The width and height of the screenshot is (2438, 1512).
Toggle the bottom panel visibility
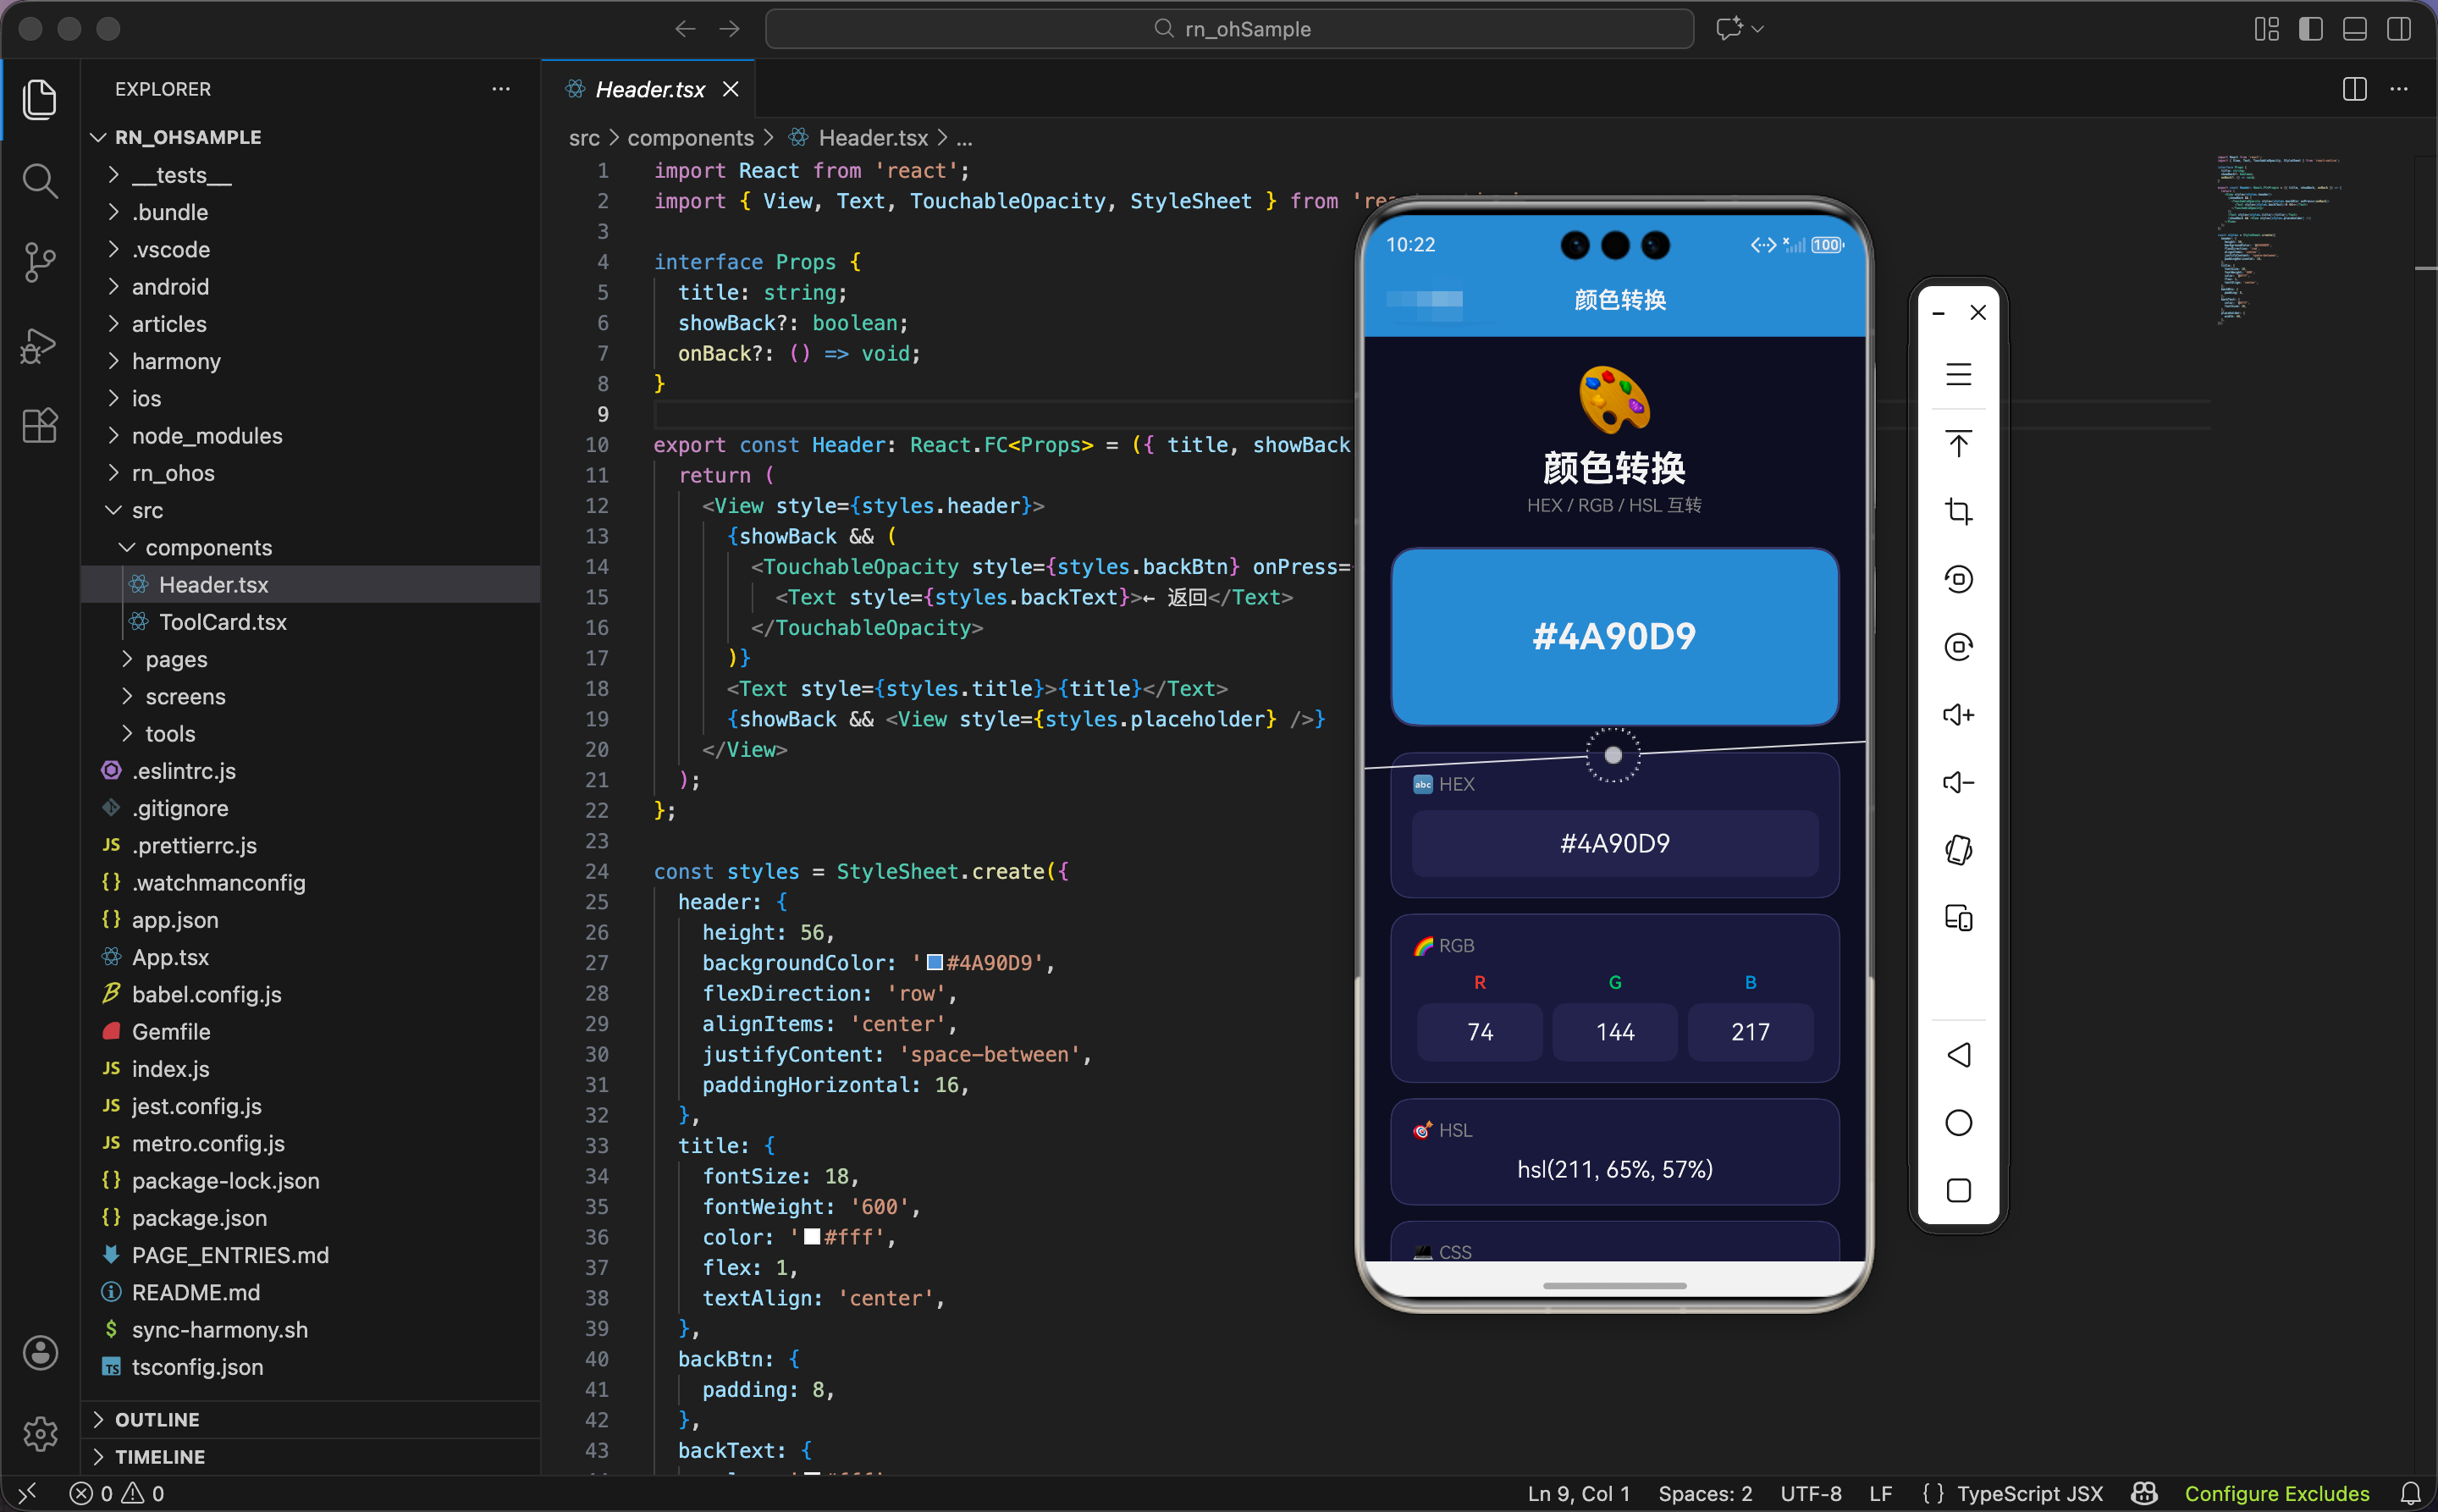pos(2354,29)
